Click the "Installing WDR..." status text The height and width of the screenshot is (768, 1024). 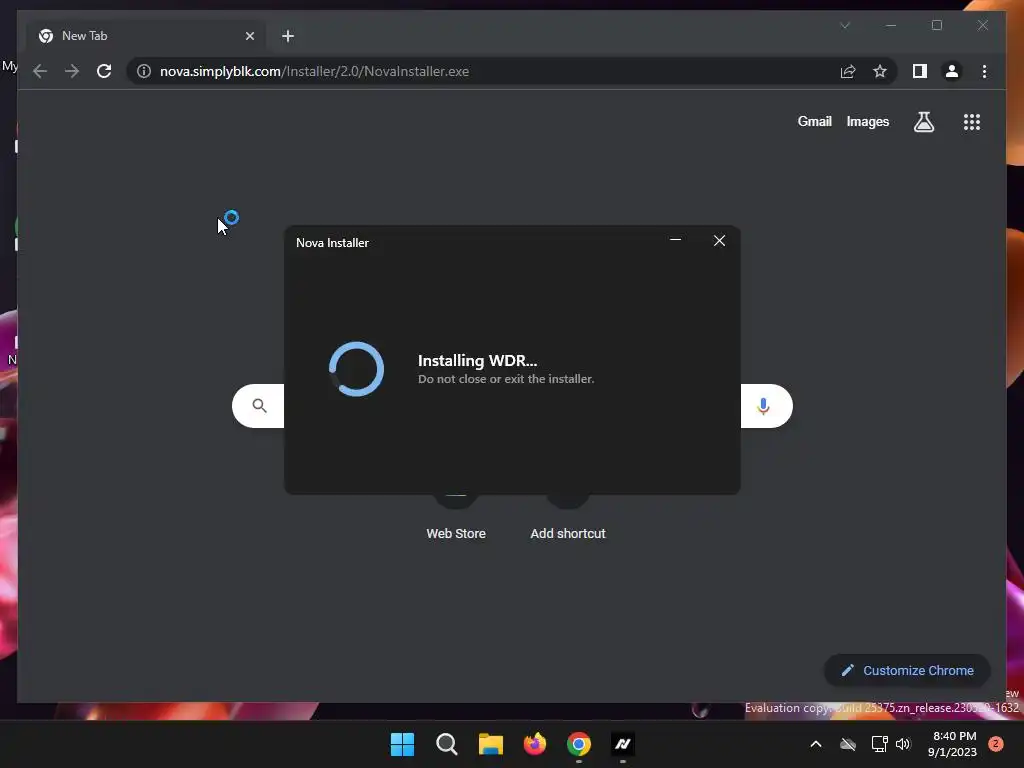(x=477, y=360)
